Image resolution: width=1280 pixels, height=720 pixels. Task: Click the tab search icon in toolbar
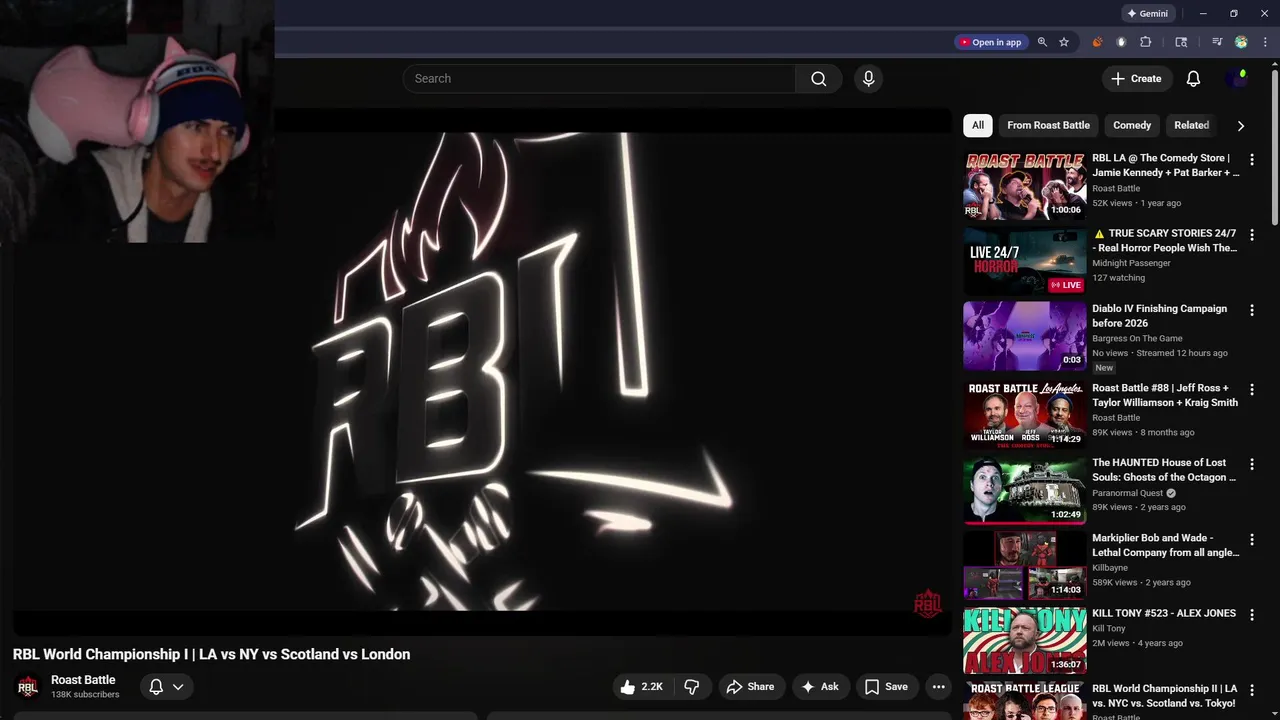point(1181,42)
